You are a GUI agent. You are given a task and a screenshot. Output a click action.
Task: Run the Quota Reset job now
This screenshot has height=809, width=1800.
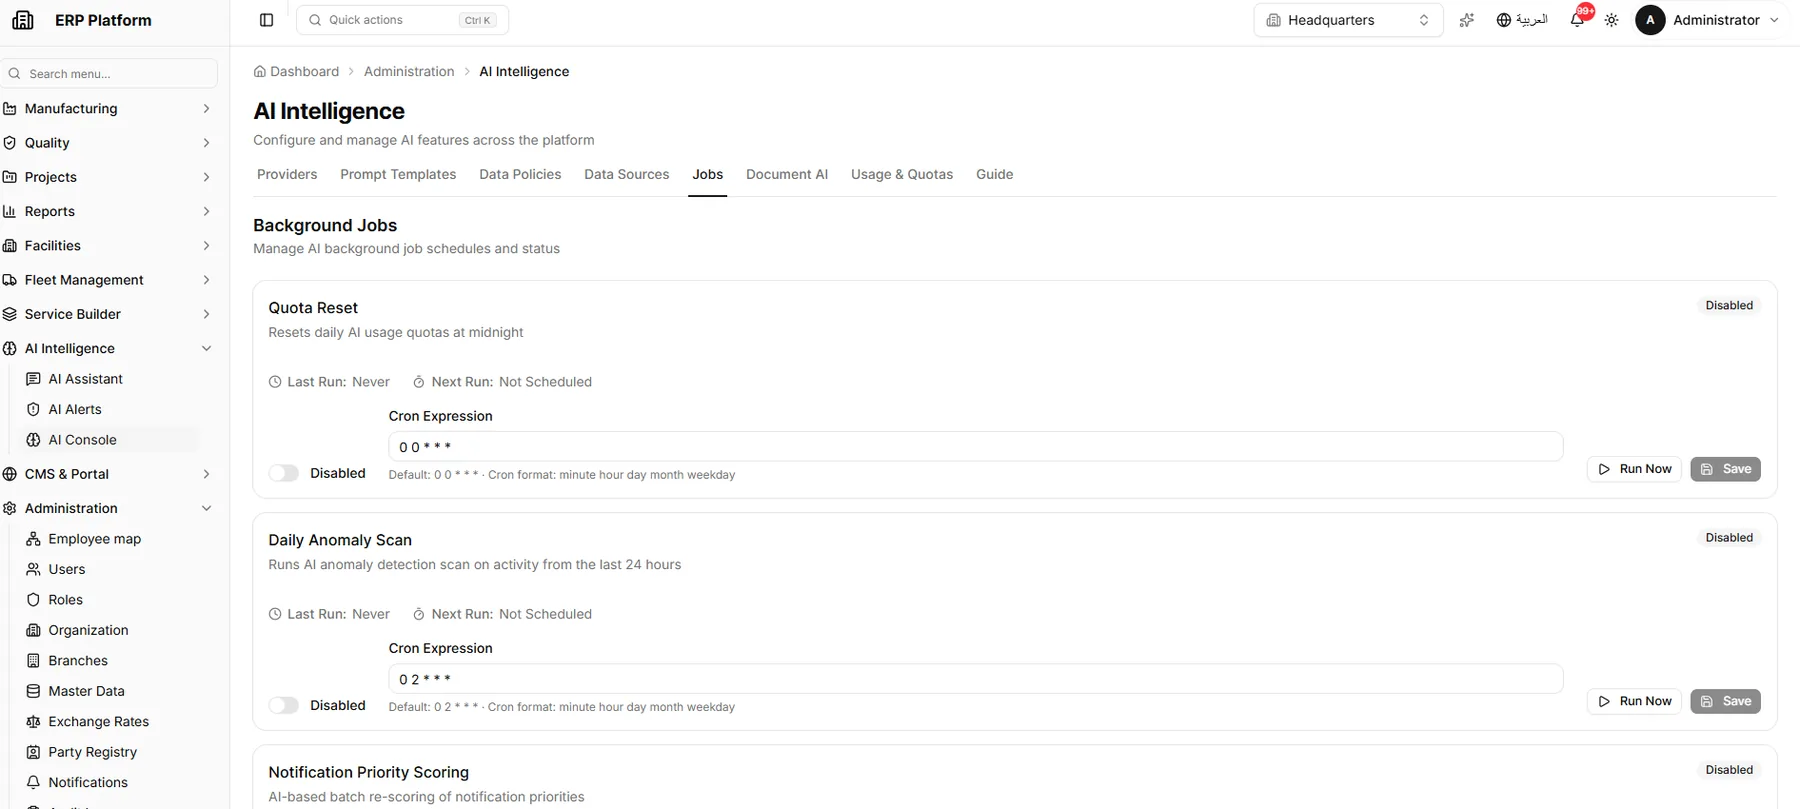tap(1635, 469)
